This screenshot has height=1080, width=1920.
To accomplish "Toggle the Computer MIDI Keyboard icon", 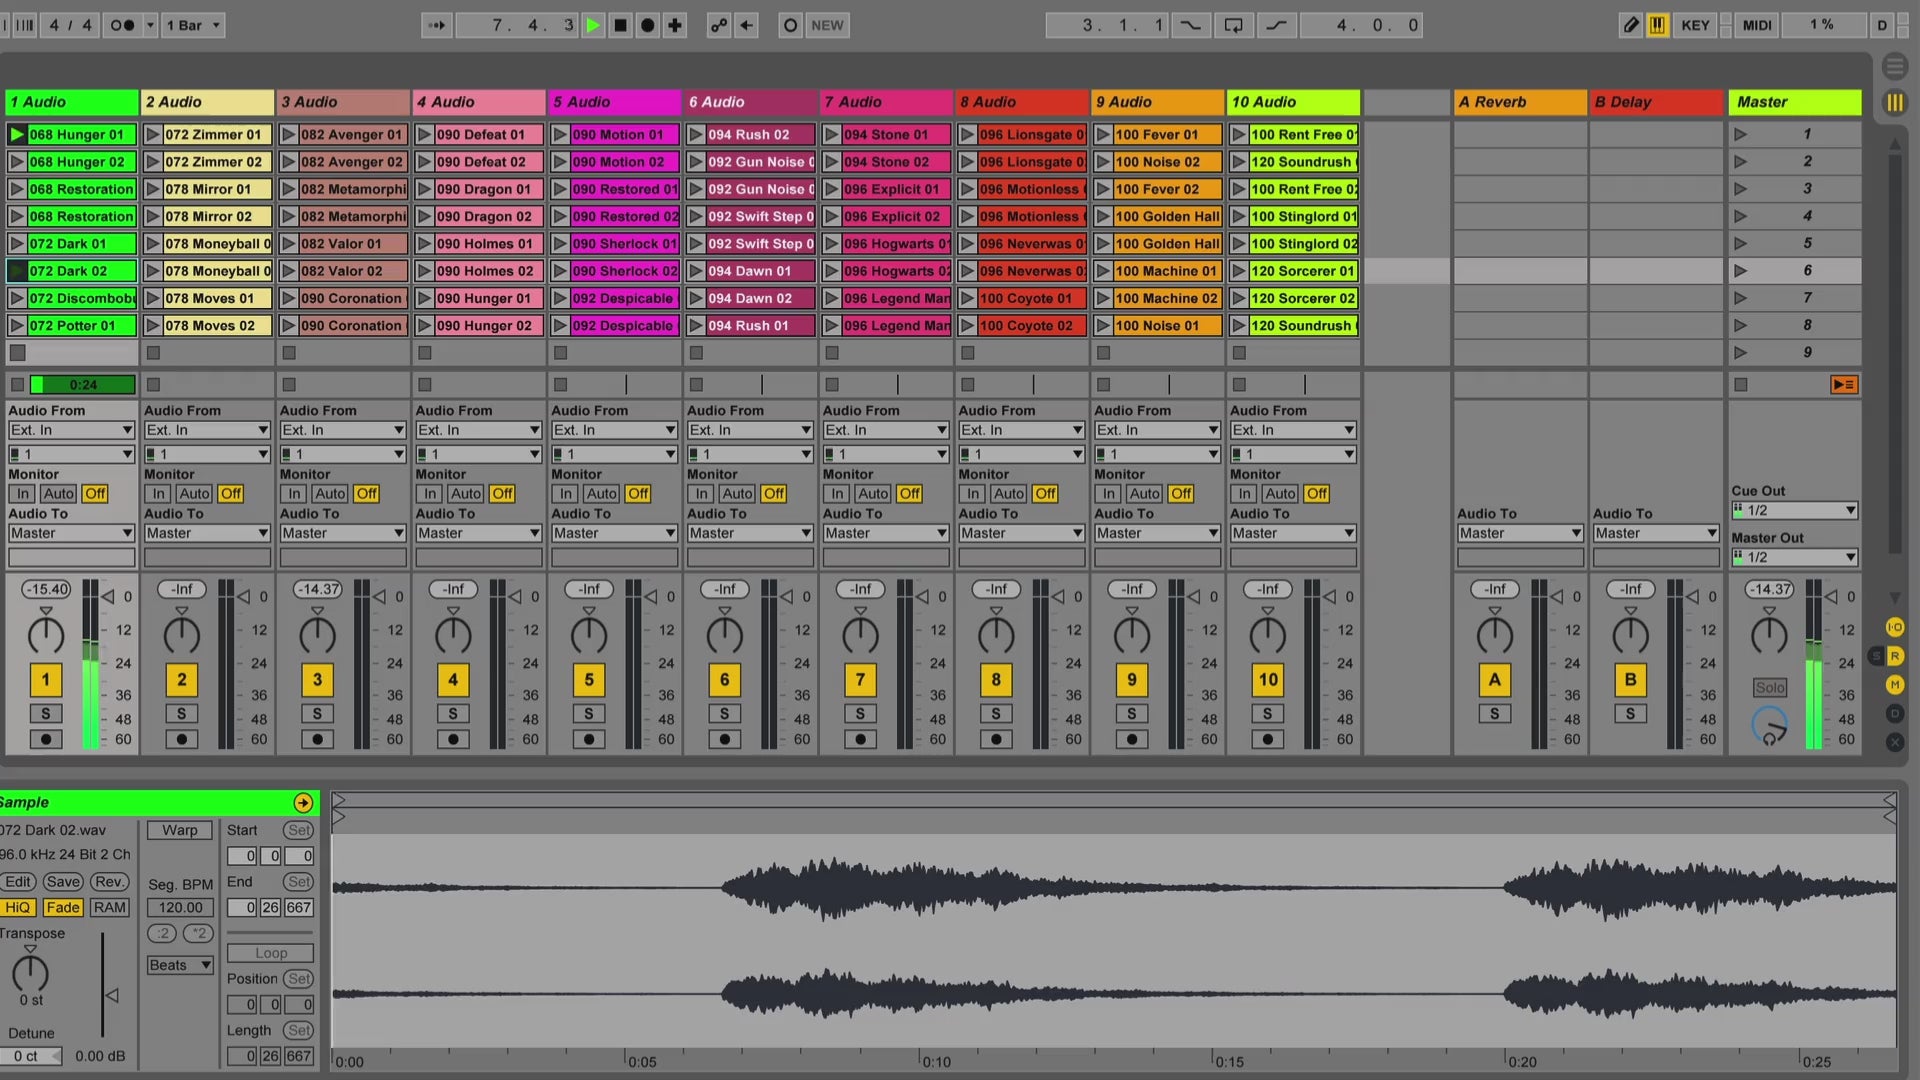I will point(1657,25).
